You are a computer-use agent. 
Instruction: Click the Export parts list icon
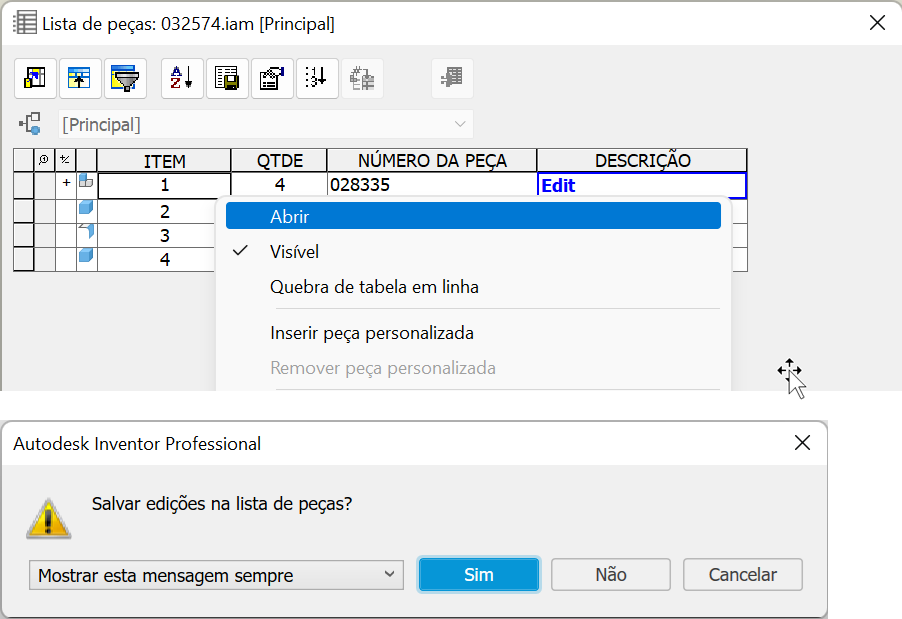click(x=227, y=78)
